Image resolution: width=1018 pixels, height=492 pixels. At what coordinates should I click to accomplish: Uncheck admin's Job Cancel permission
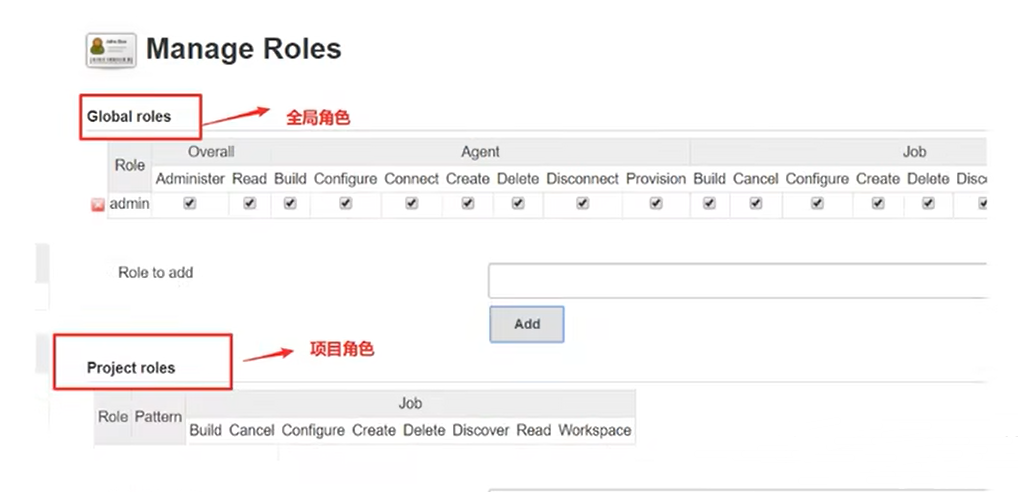(756, 203)
